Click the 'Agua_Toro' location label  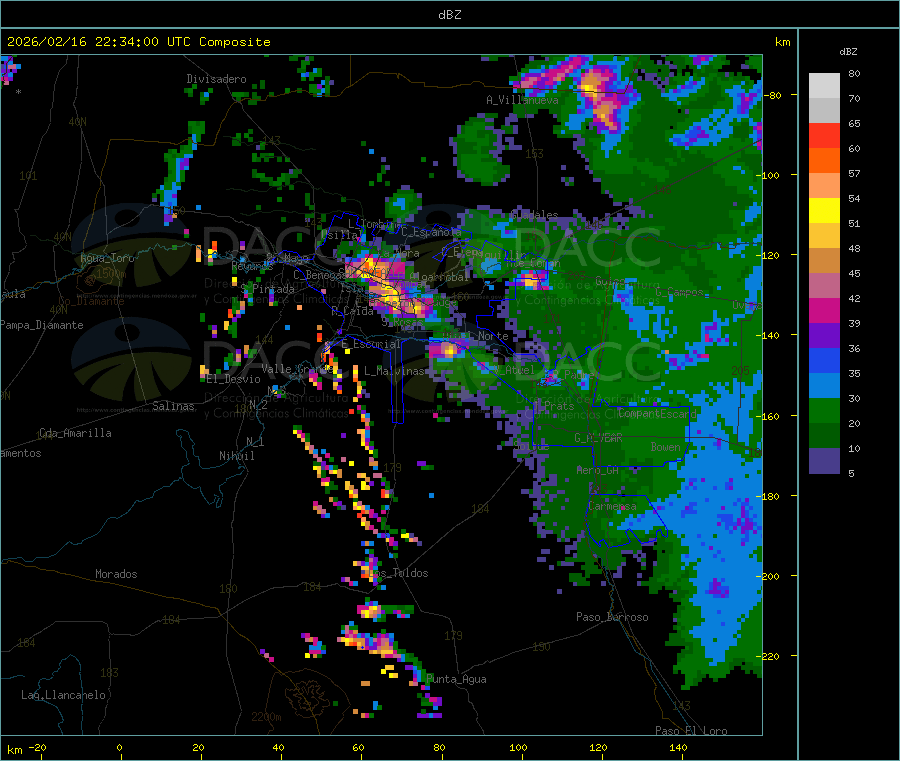click(x=107, y=258)
